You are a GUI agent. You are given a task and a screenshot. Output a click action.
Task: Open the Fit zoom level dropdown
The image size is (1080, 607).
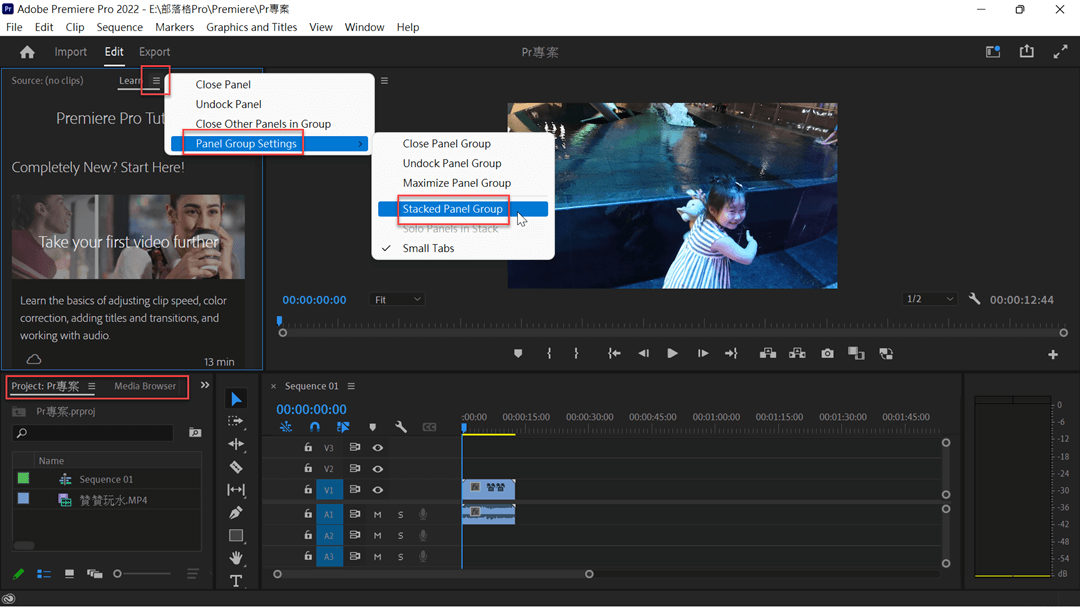coord(397,300)
